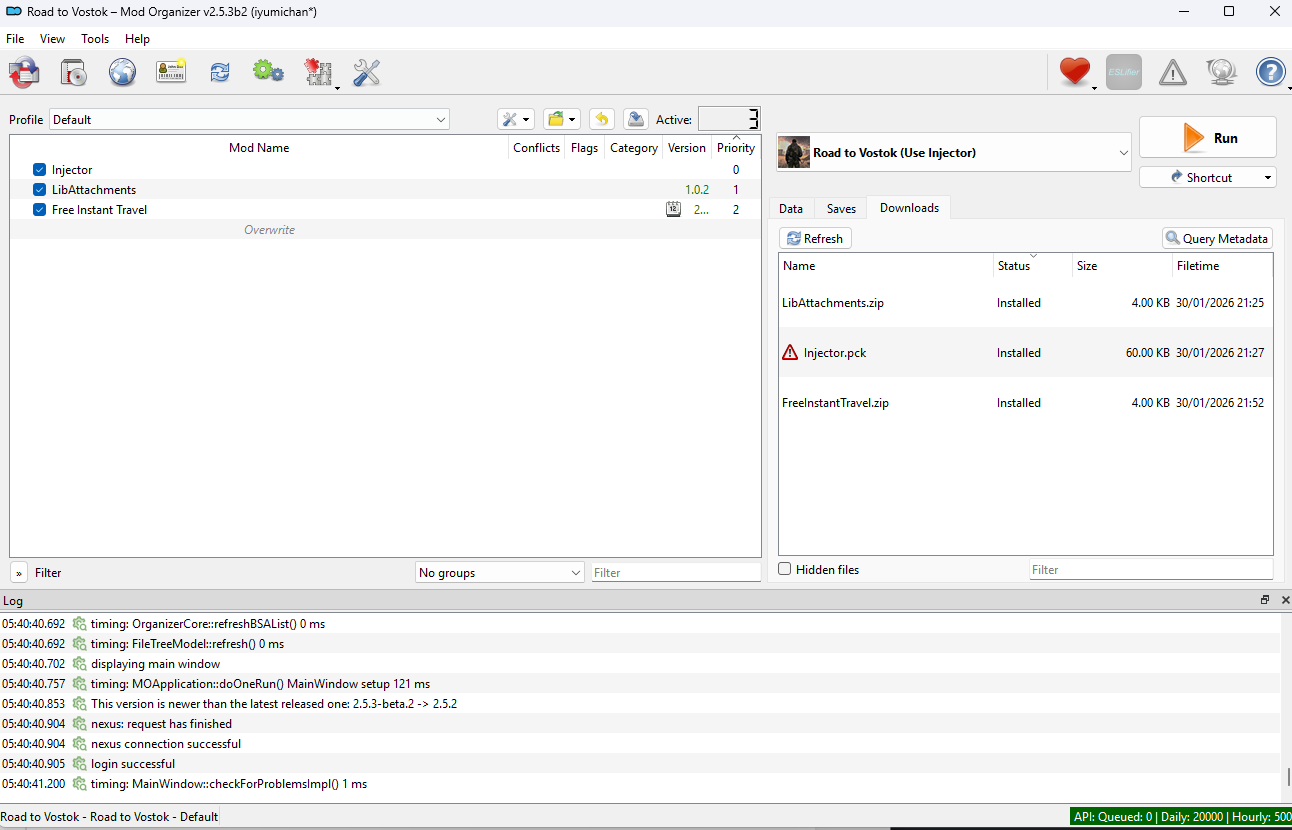Click the downloads Filter input field
This screenshot has height=830, width=1292.
pyautogui.click(x=1150, y=570)
